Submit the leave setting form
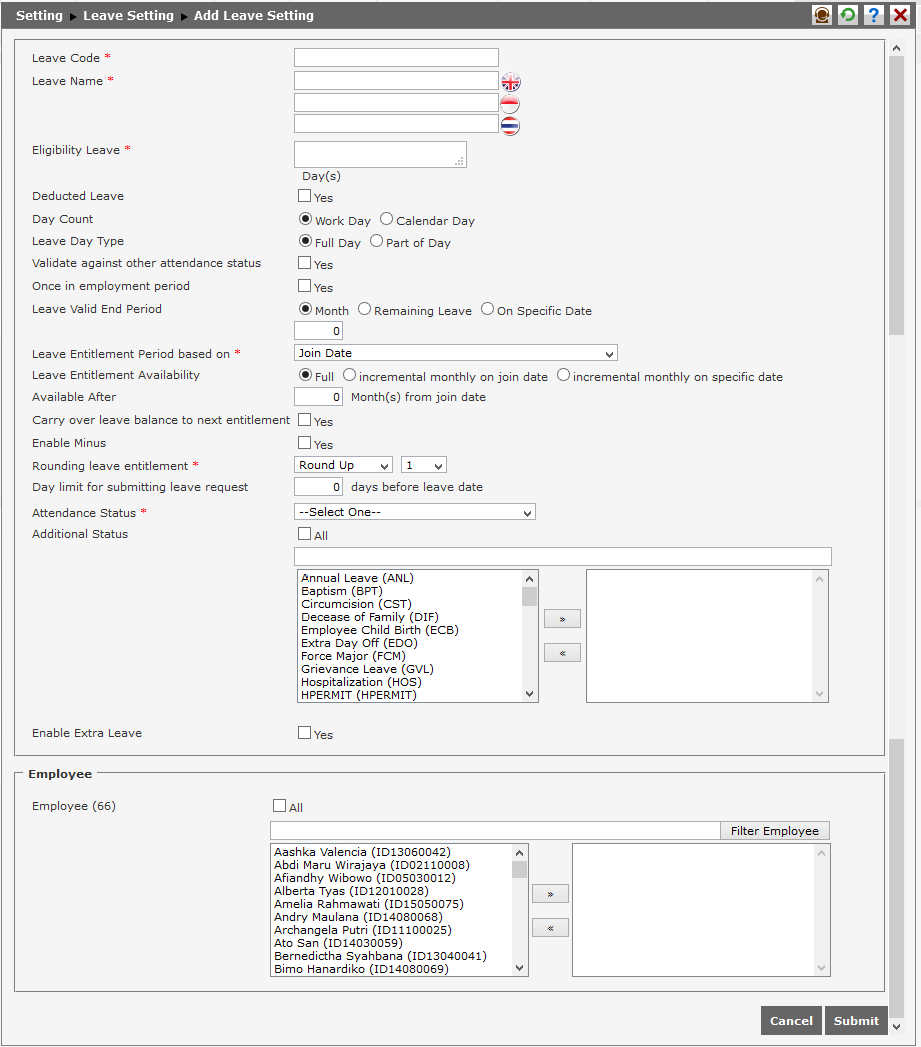The width and height of the screenshot is (921, 1047). coord(856,1020)
